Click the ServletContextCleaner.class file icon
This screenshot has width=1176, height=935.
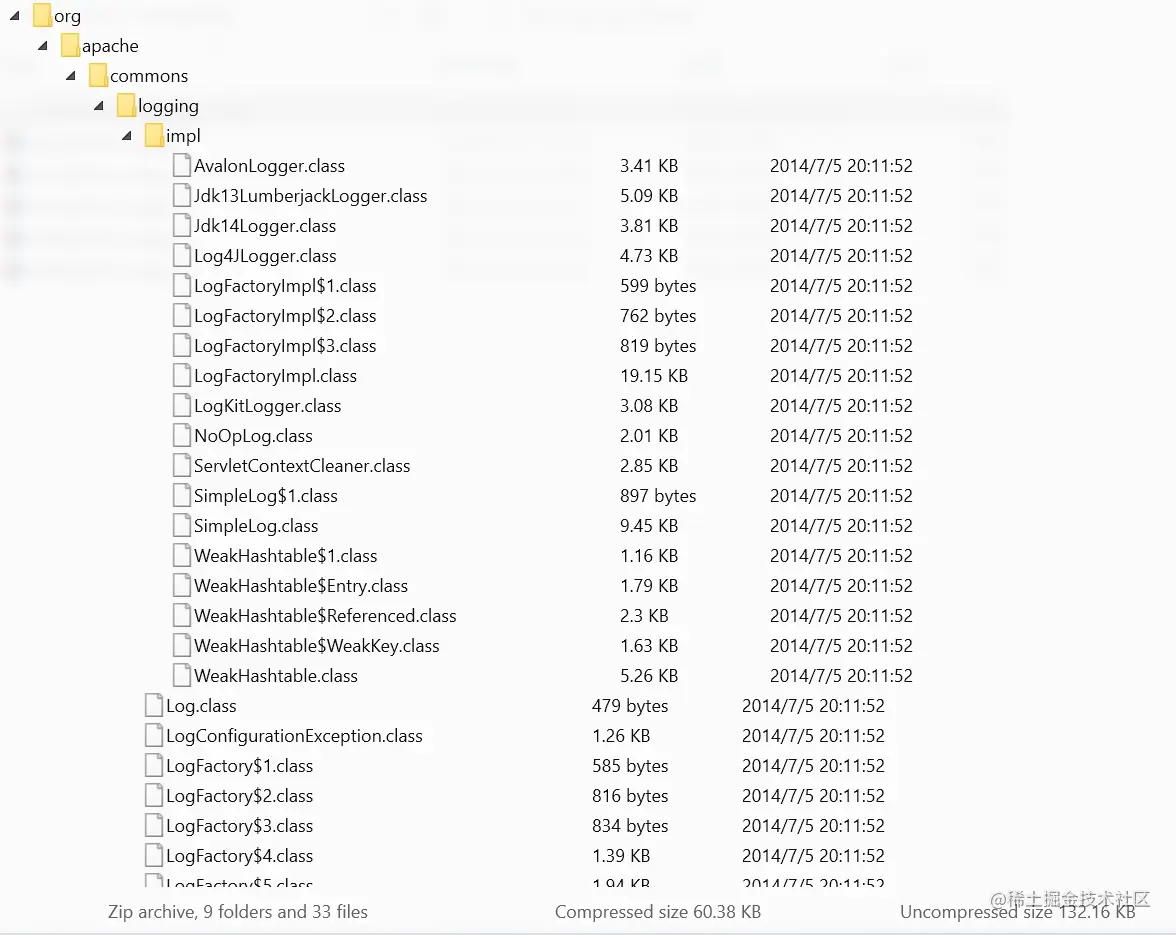click(x=182, y=466)
